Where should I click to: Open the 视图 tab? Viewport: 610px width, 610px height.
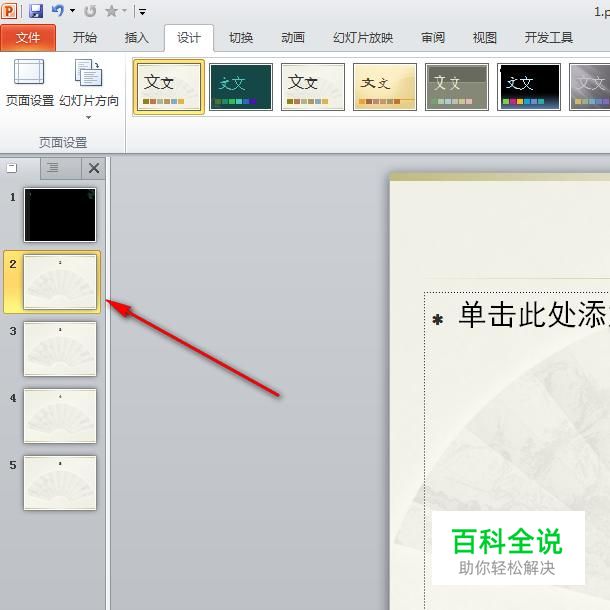click(x=485, y=38)
